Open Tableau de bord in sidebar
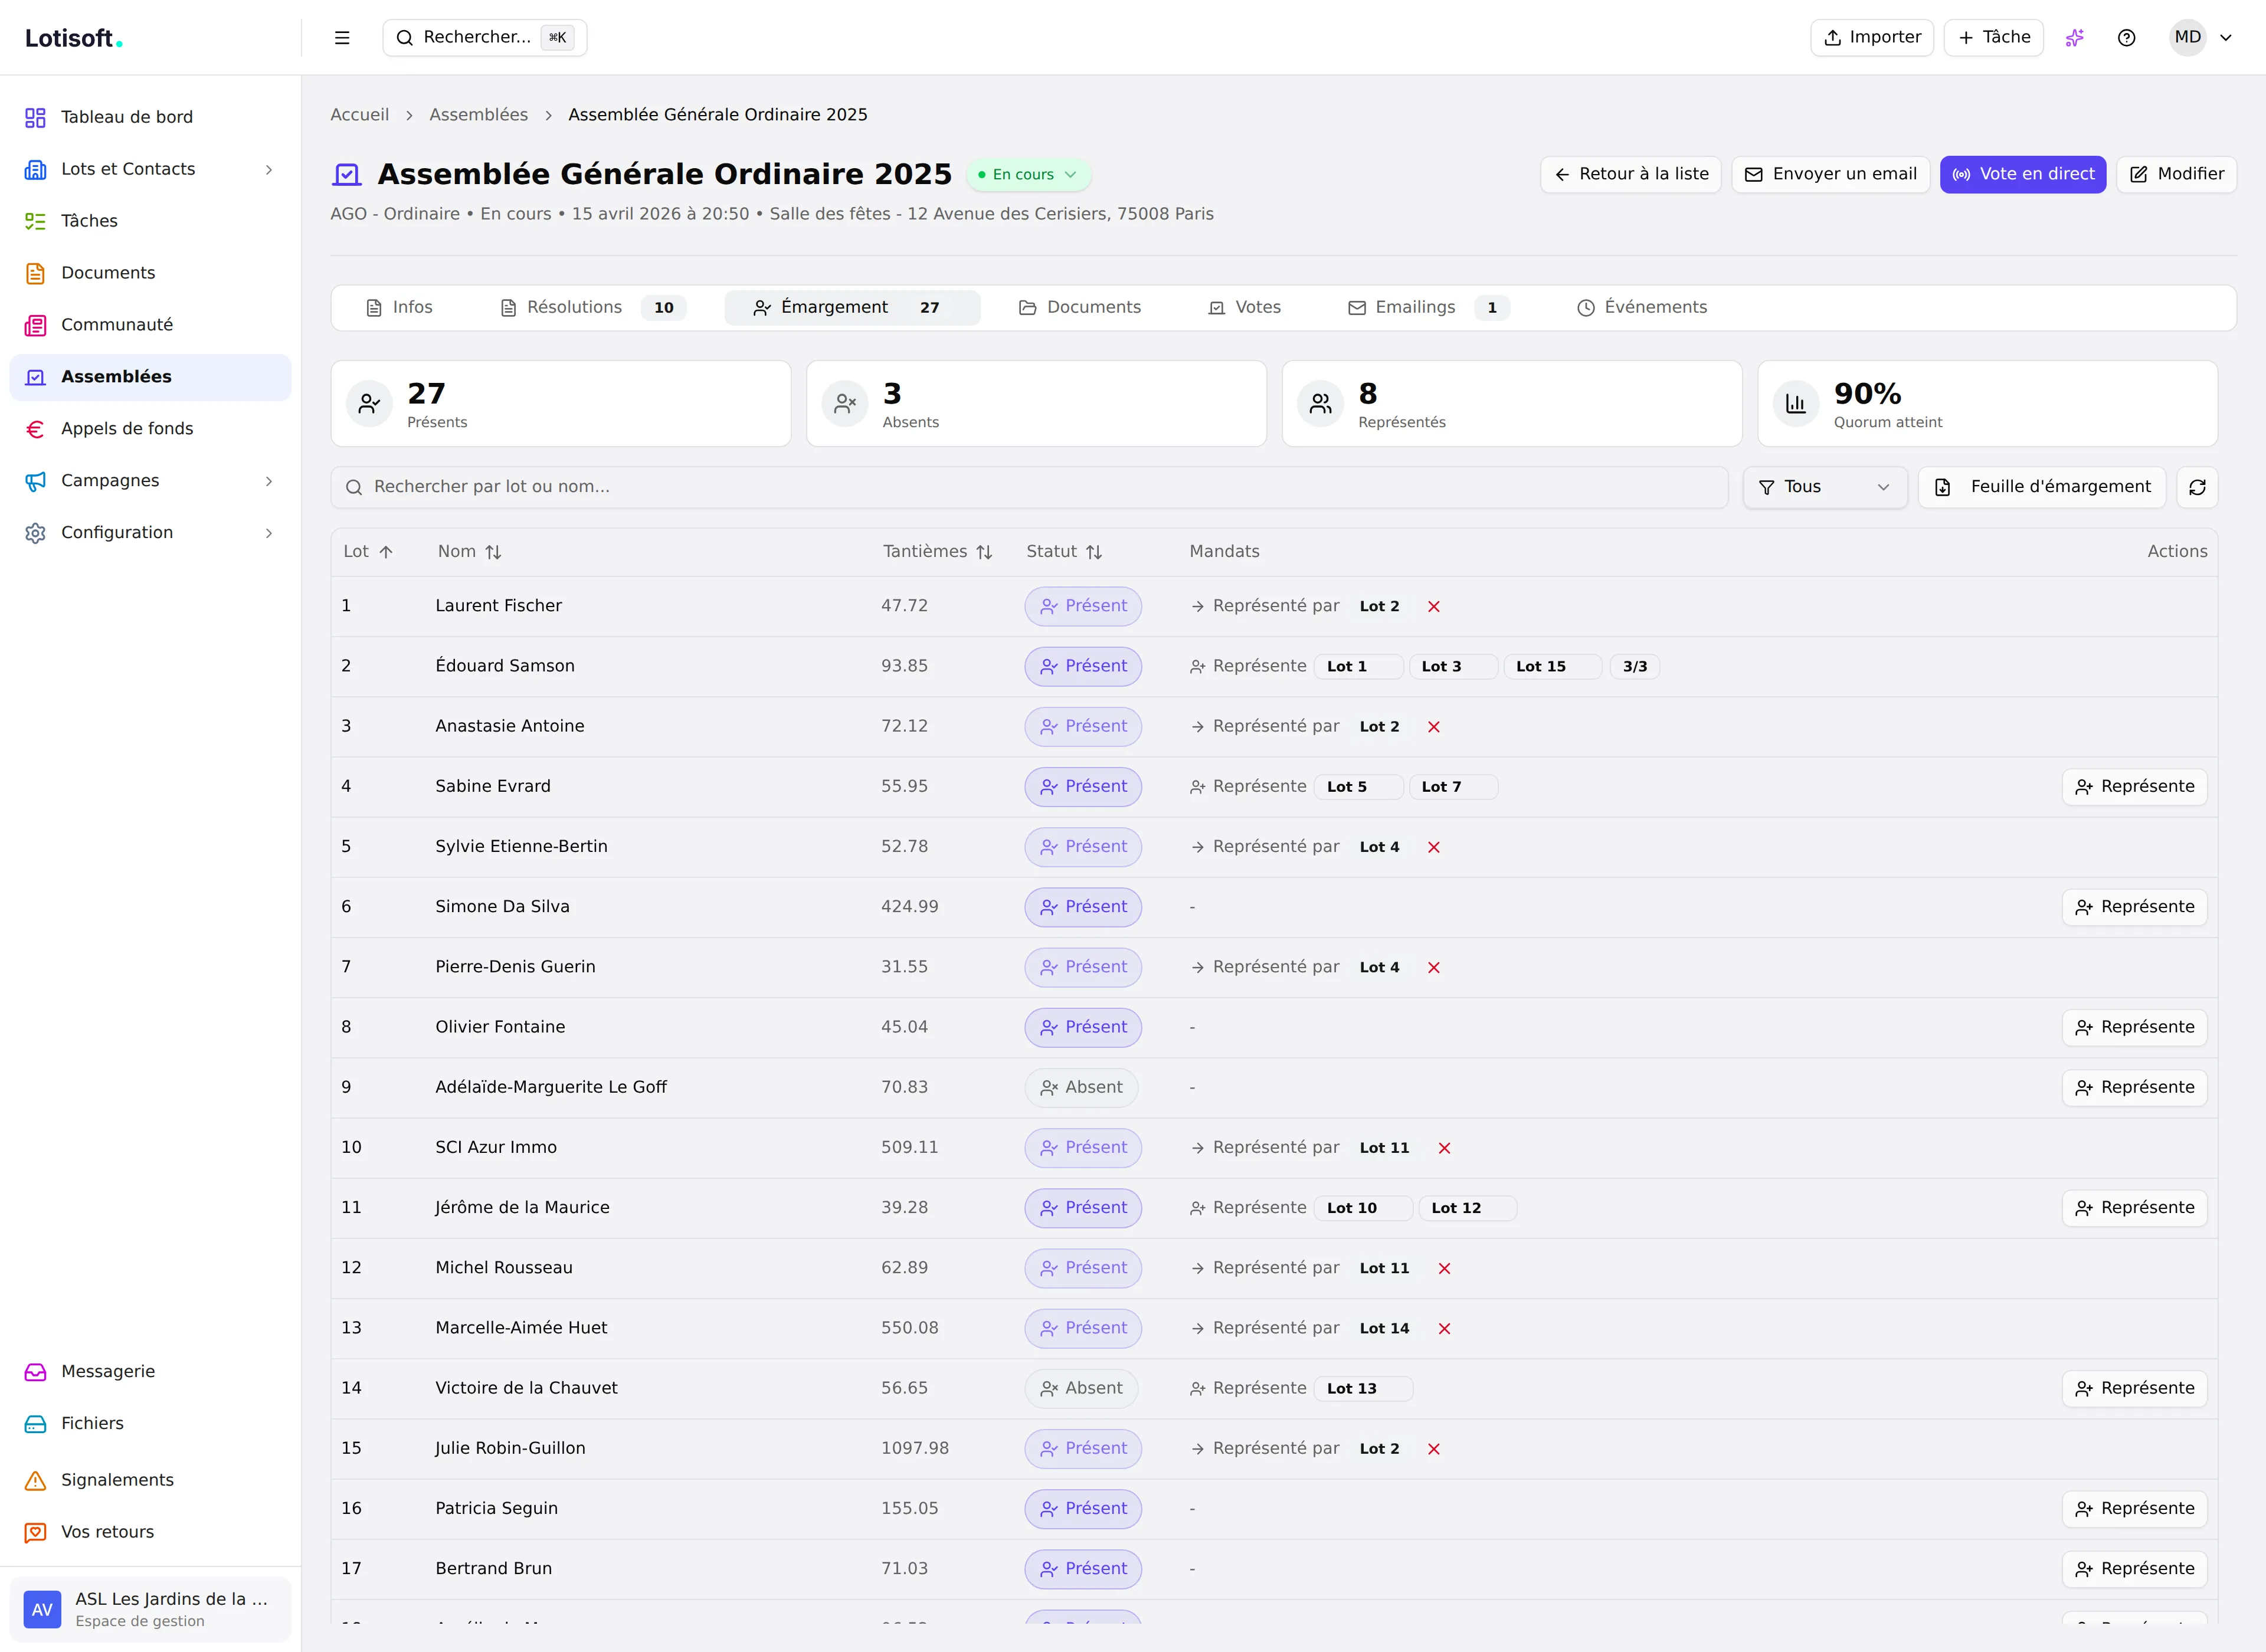The image size is (2266, 1652). click(150, 118)
